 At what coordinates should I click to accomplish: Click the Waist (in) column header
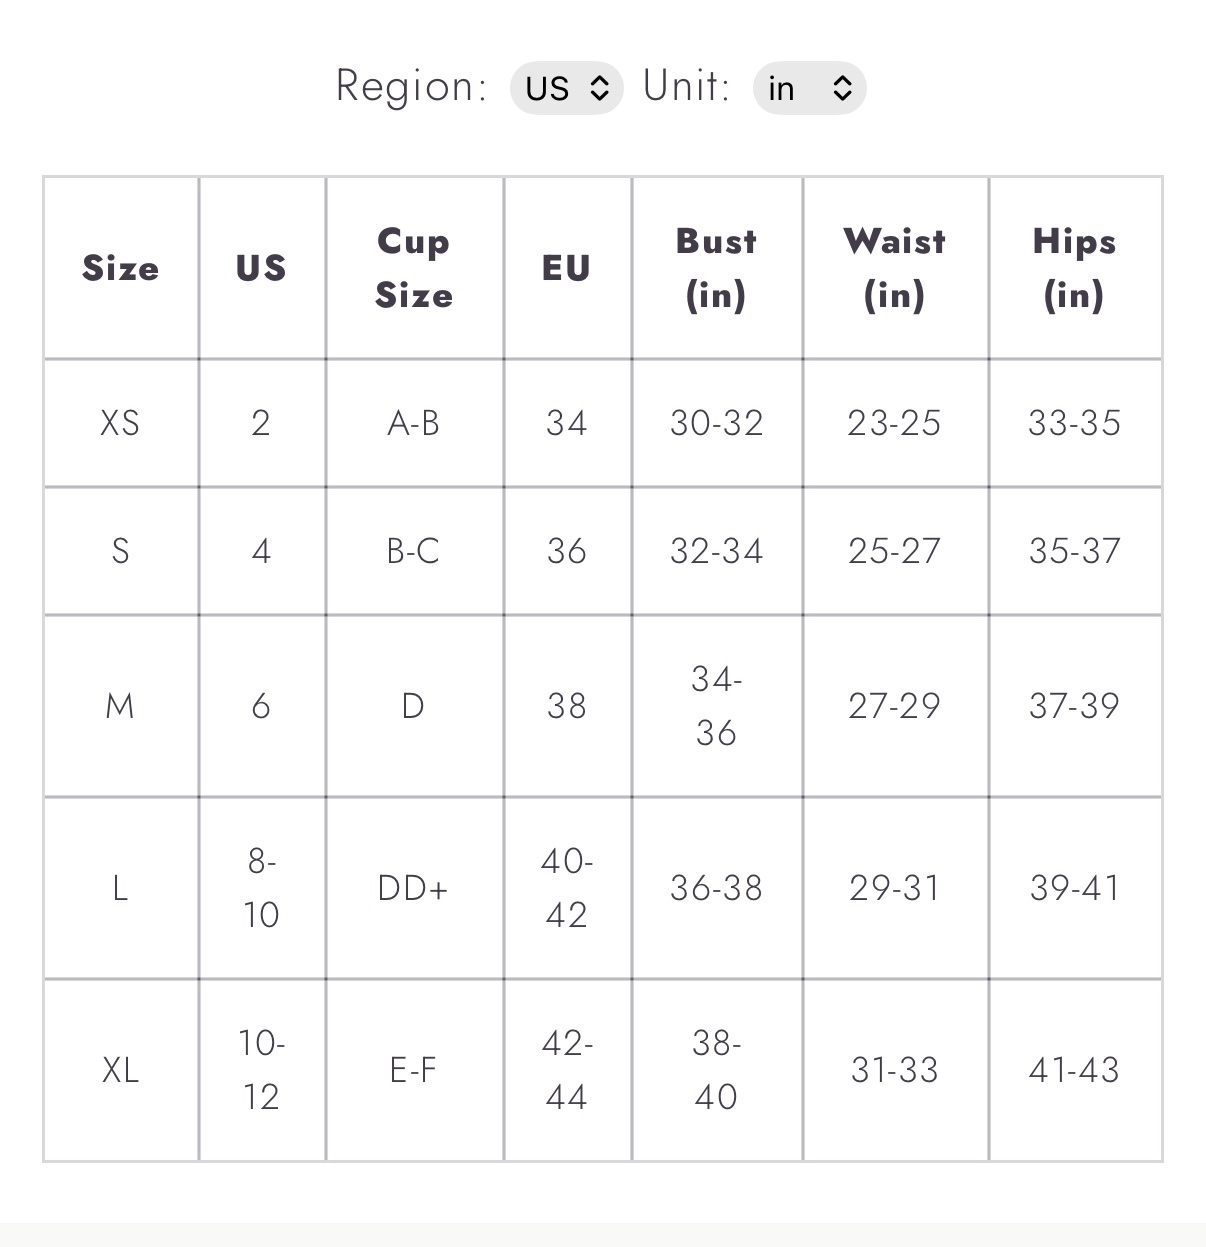click(895, 268)
